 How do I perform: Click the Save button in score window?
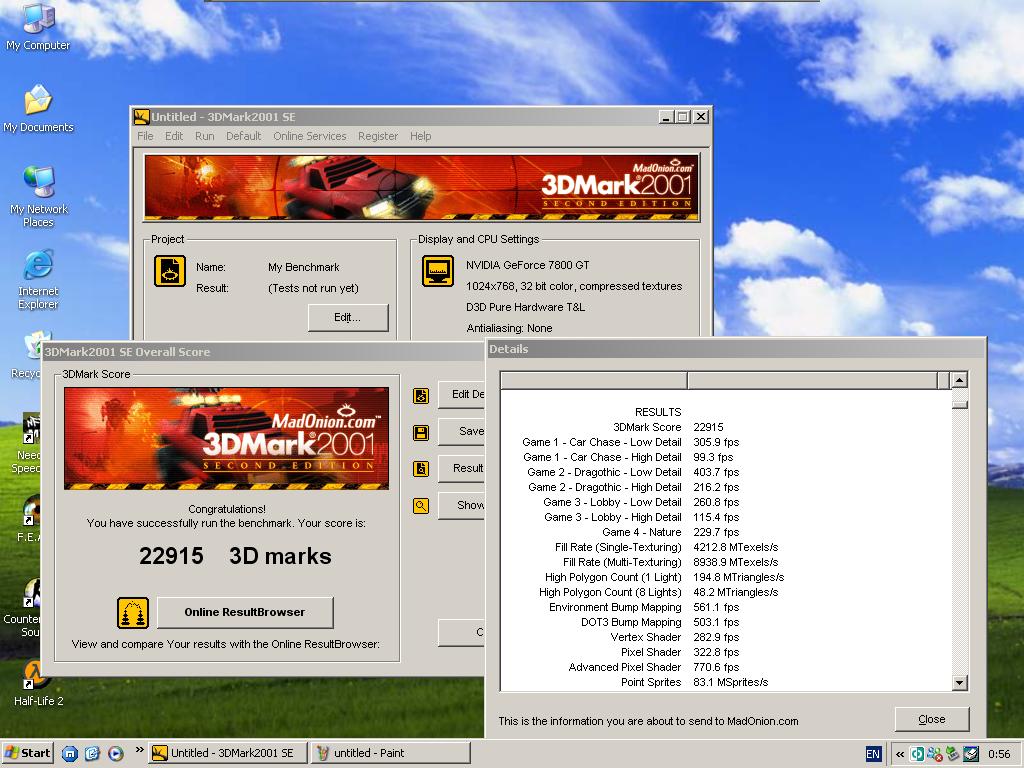(462, 431)
